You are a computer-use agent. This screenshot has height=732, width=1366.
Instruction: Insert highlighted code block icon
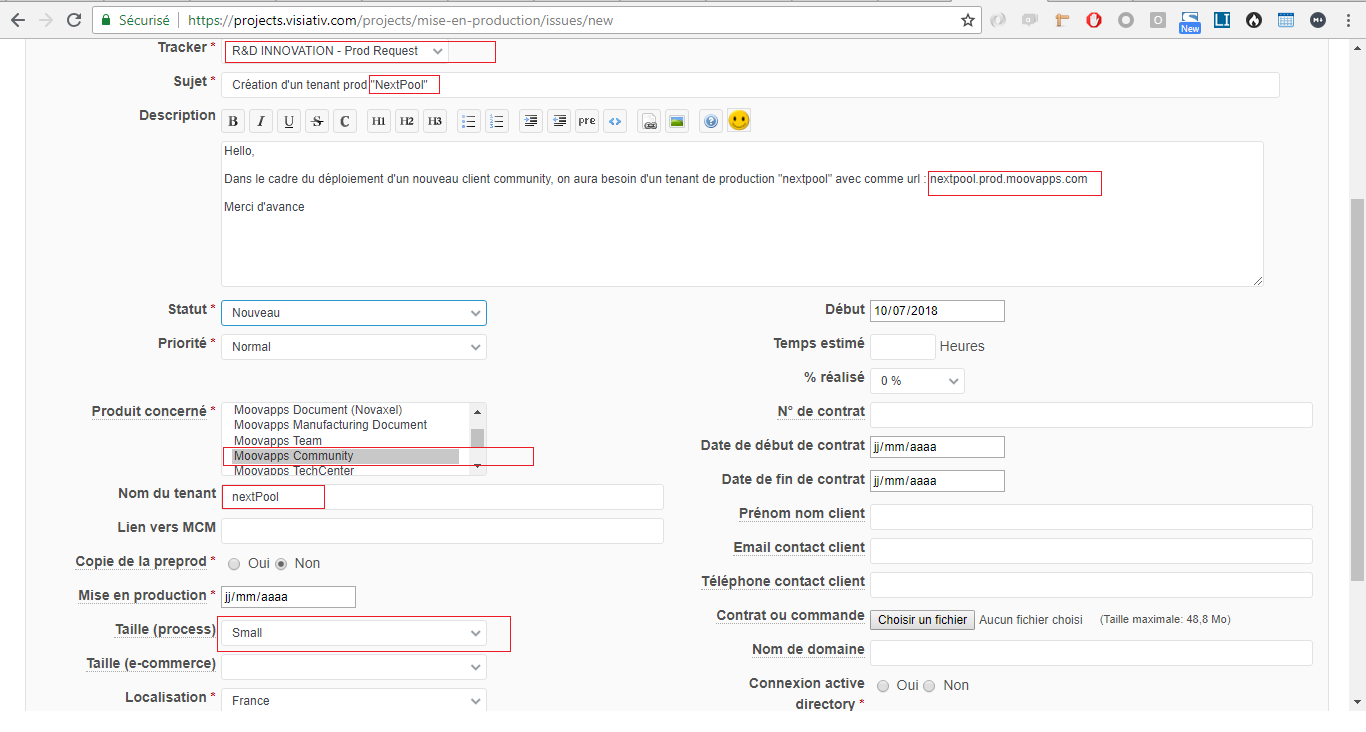(x=615, y=122)
